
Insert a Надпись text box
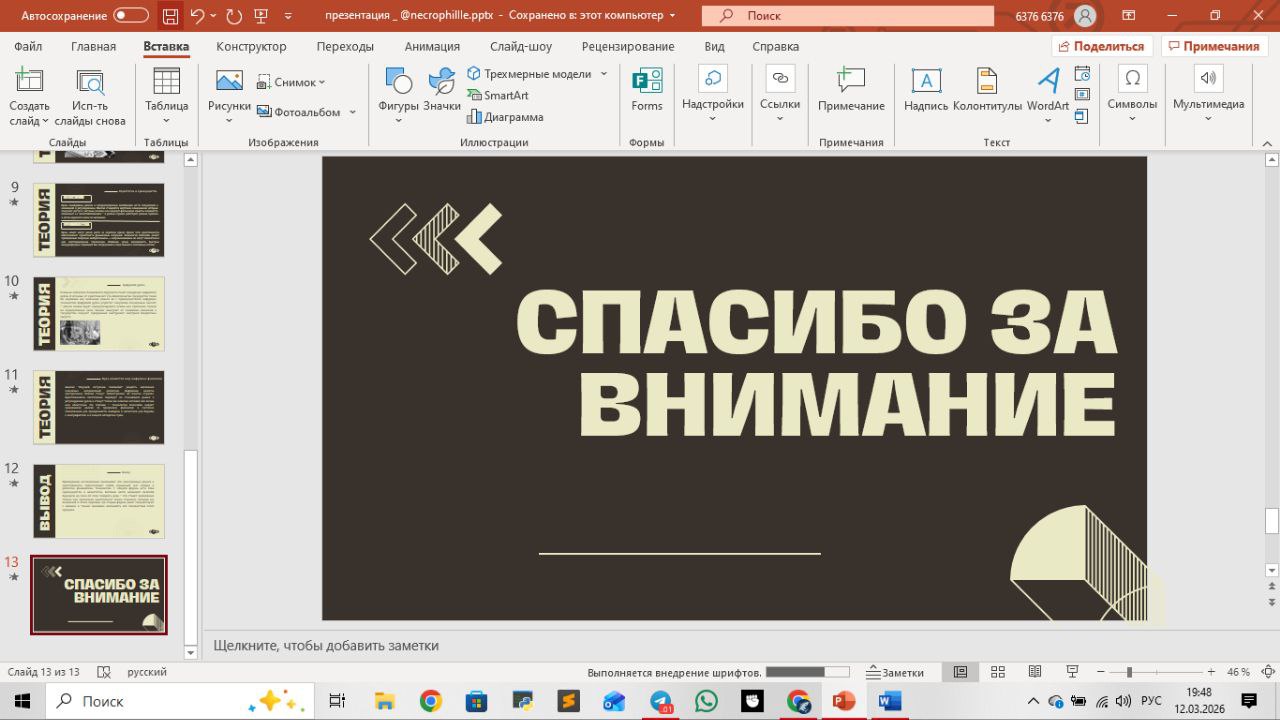926,90
